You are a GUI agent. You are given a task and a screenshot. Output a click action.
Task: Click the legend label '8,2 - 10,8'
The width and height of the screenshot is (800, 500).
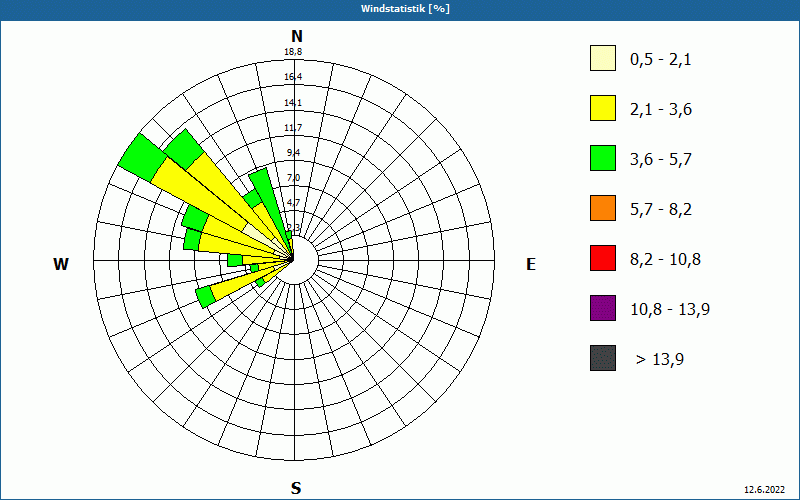click(665, 260)
